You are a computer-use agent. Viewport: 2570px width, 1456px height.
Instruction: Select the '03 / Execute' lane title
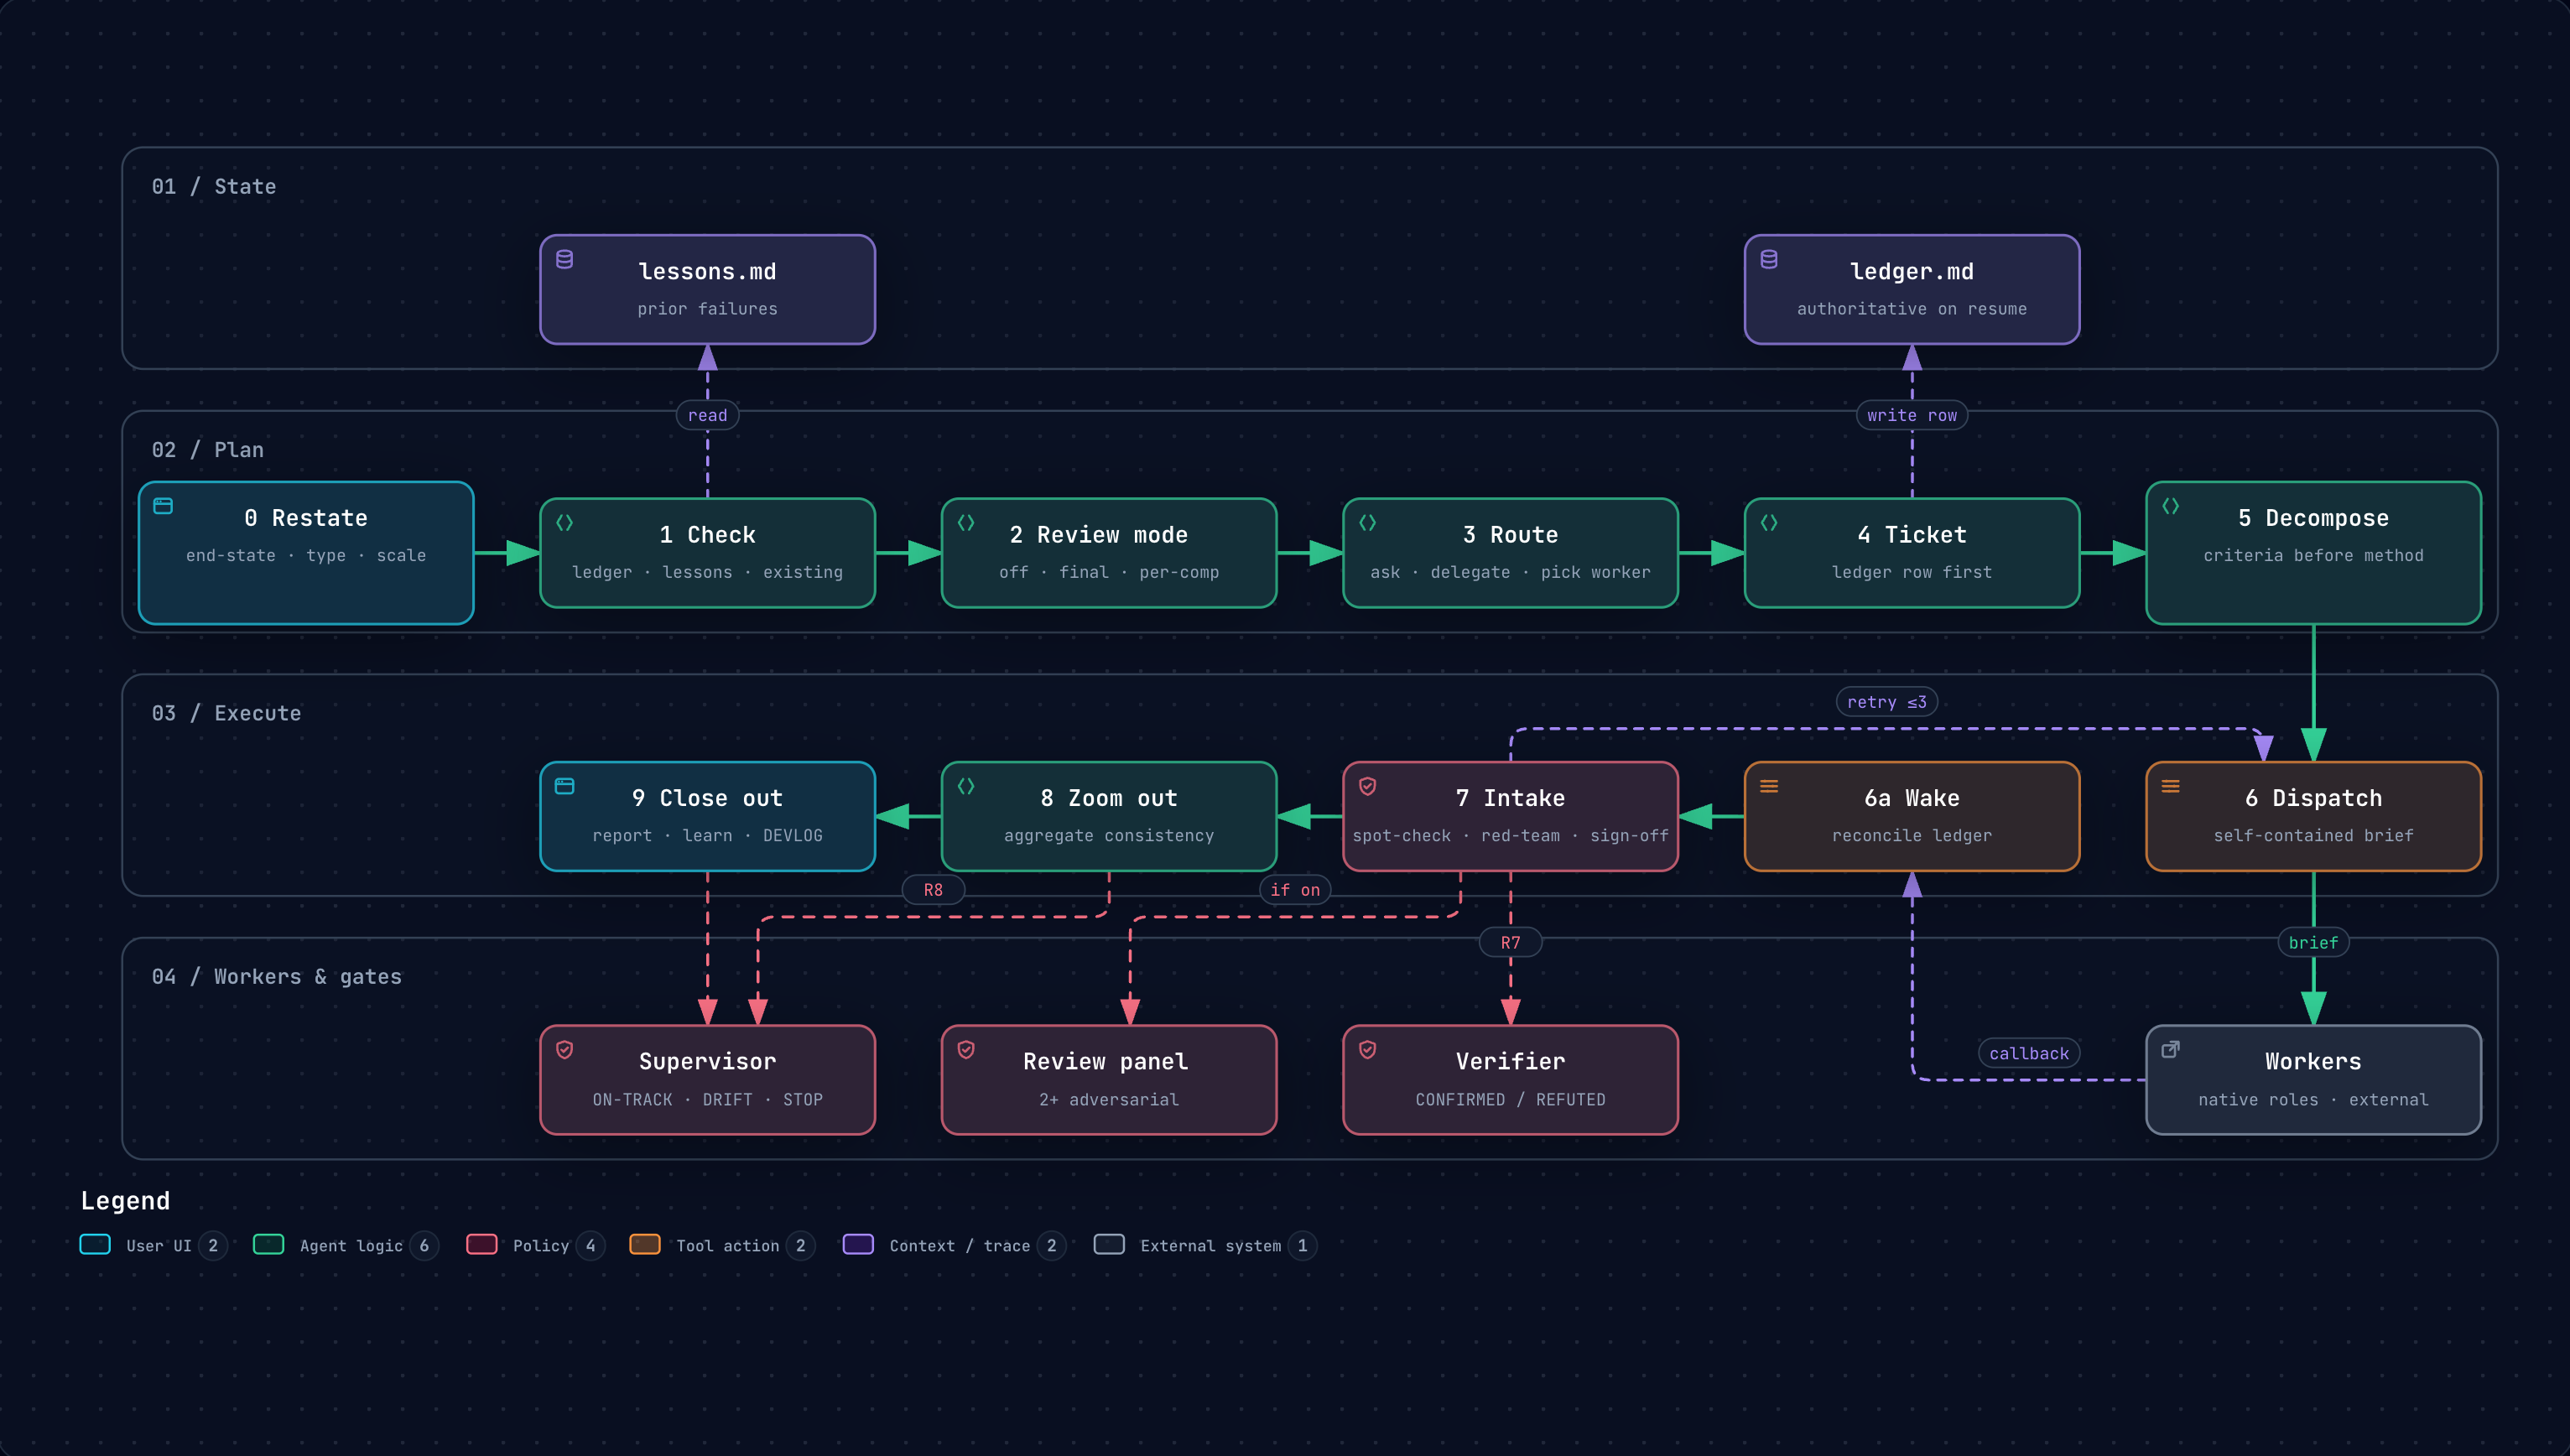point(226,713)
